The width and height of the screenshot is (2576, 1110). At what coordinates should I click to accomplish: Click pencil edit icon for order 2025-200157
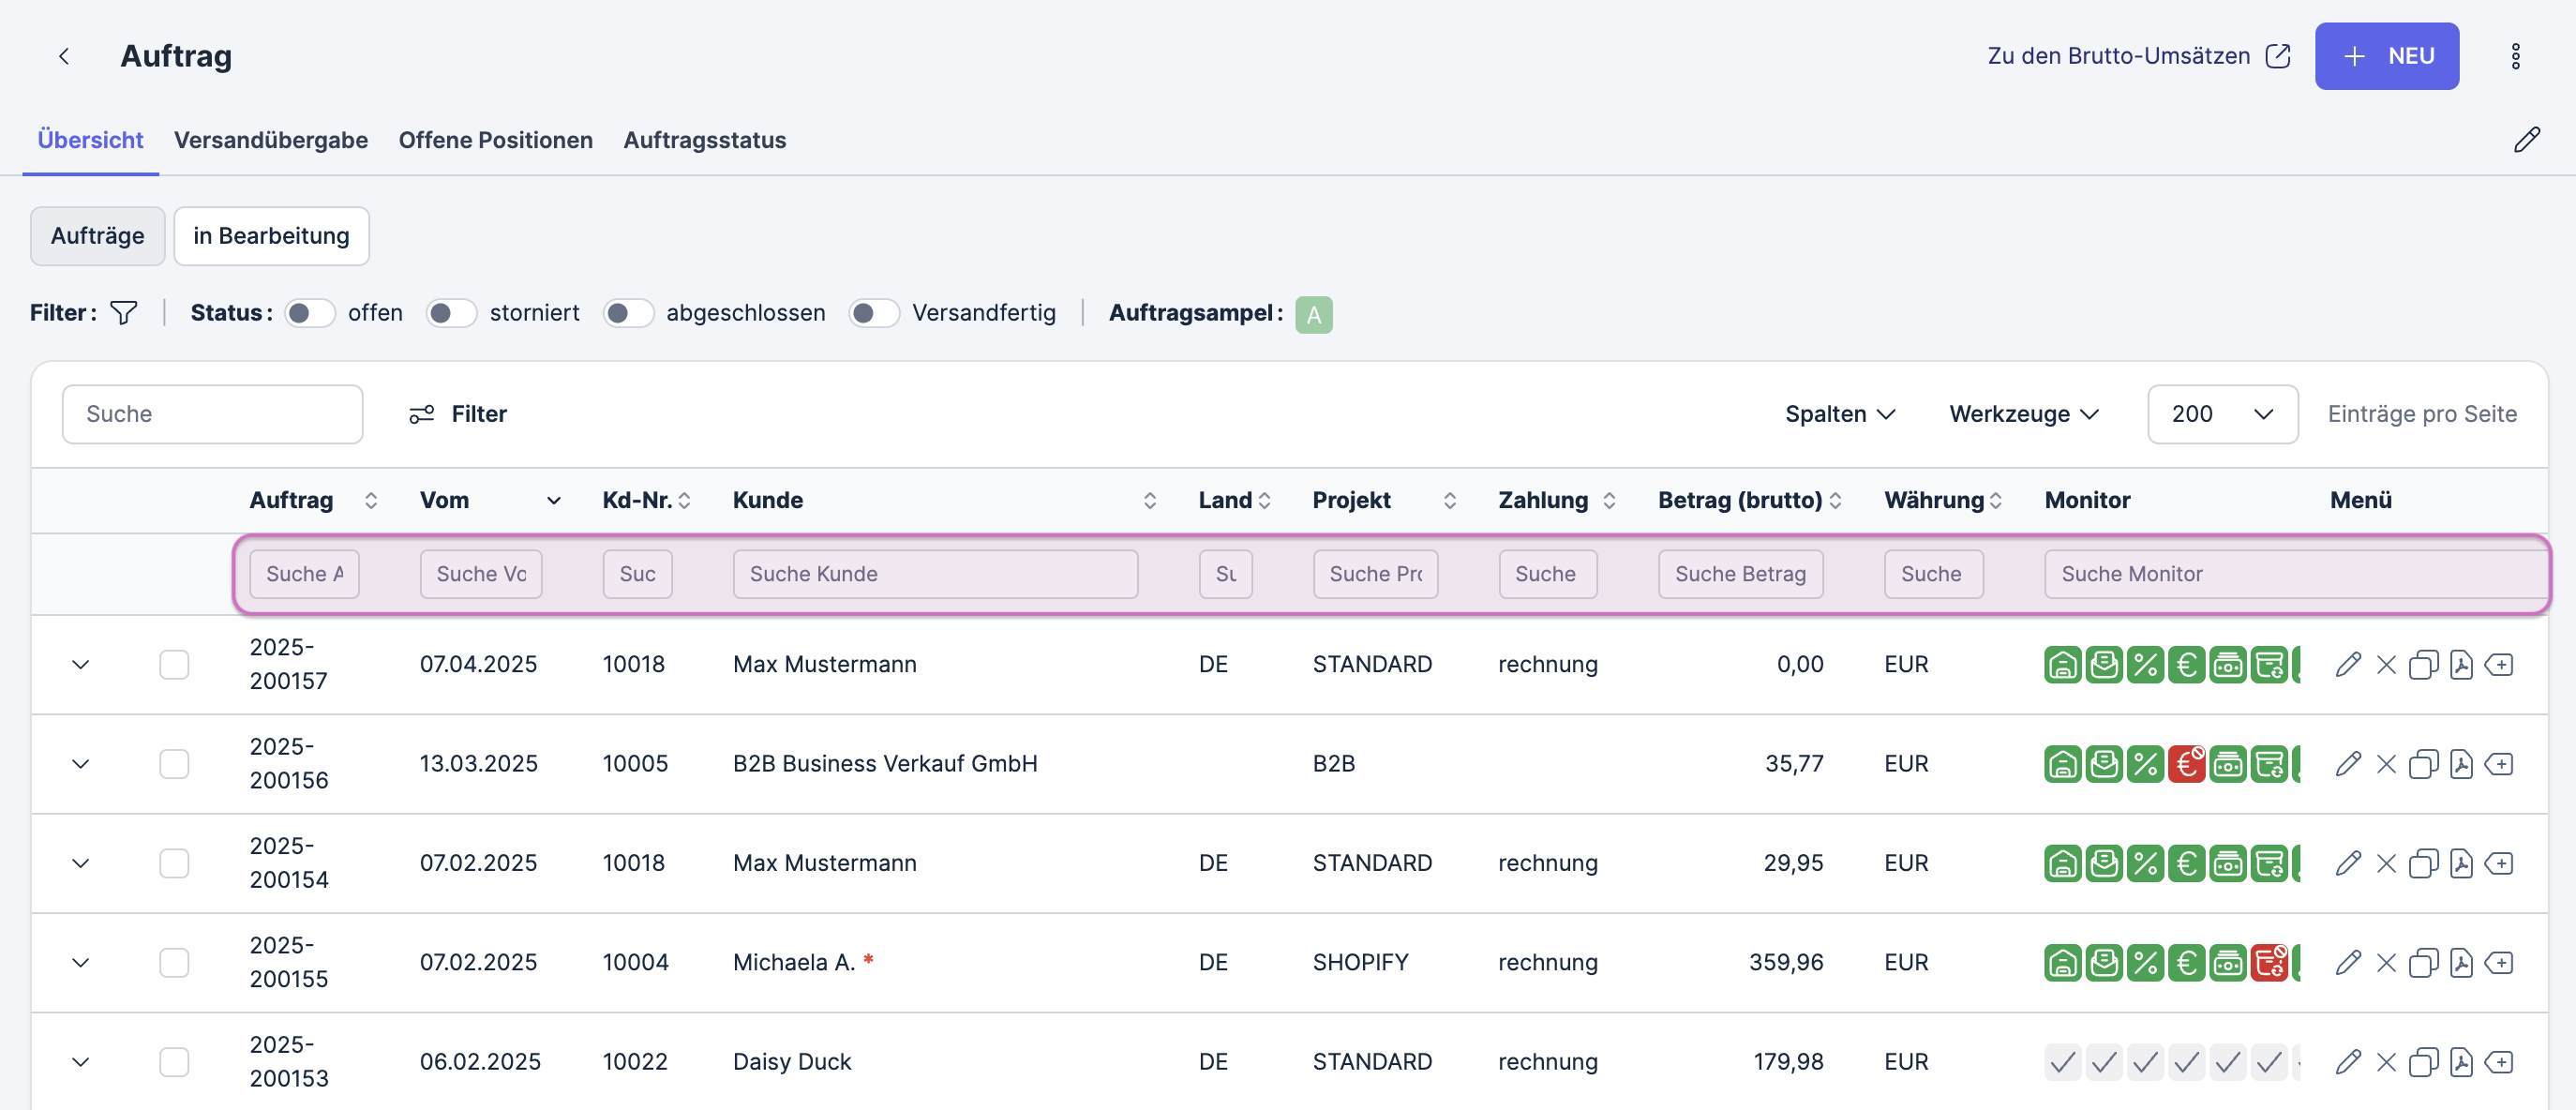[x=2348, y=664]
